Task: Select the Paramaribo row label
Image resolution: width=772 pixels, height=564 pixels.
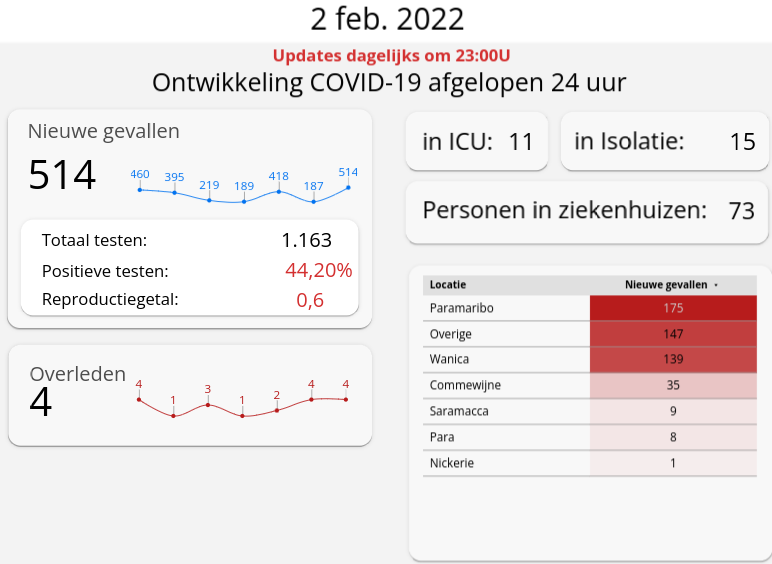Action: tap(461, 308)
